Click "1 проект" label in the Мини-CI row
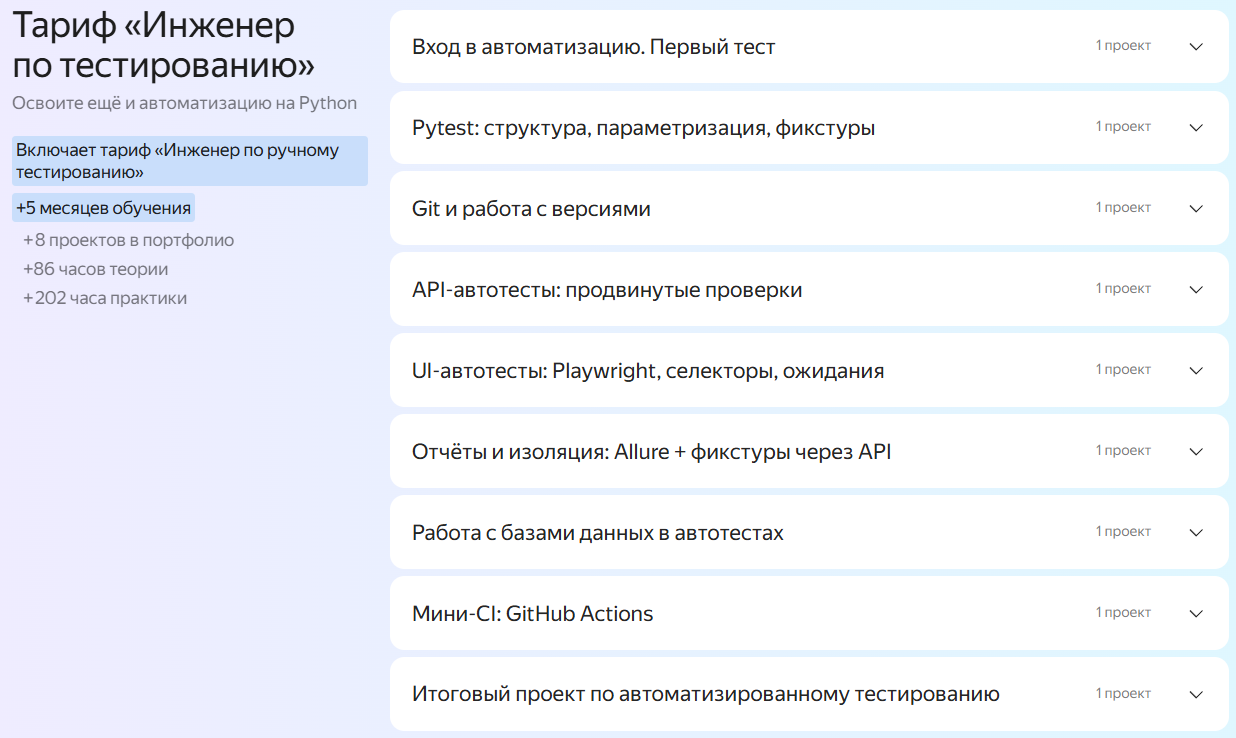Viewport: 1236px width, 738px height. pos(1123,613)
